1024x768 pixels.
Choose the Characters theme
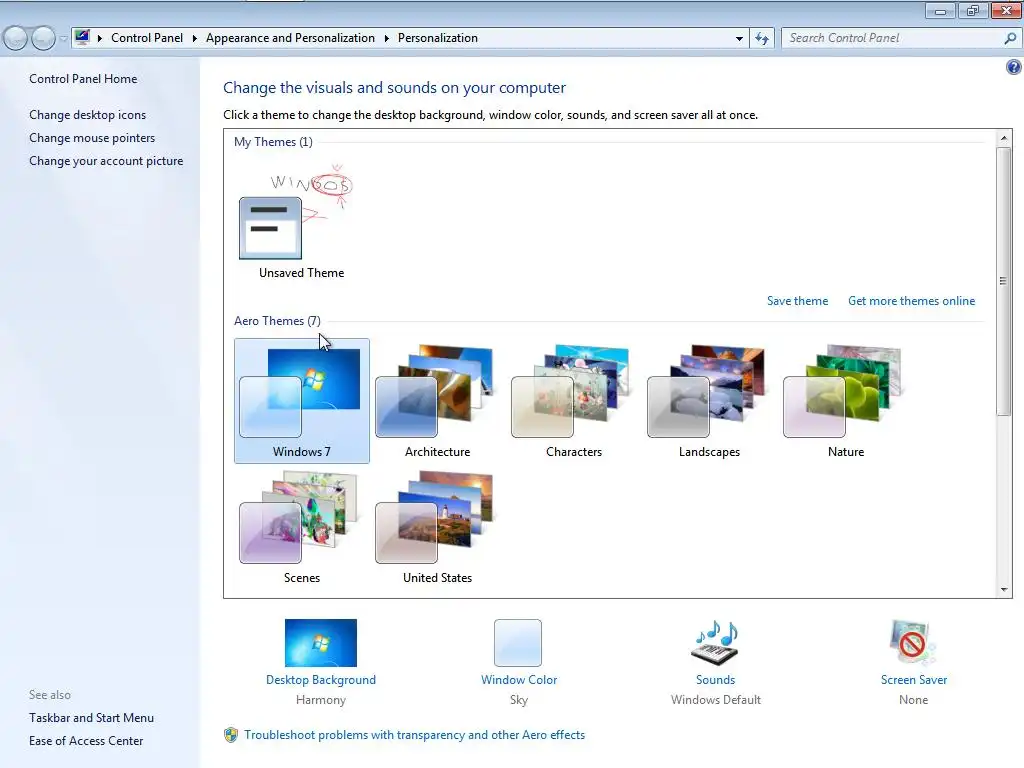click(573, 401)
